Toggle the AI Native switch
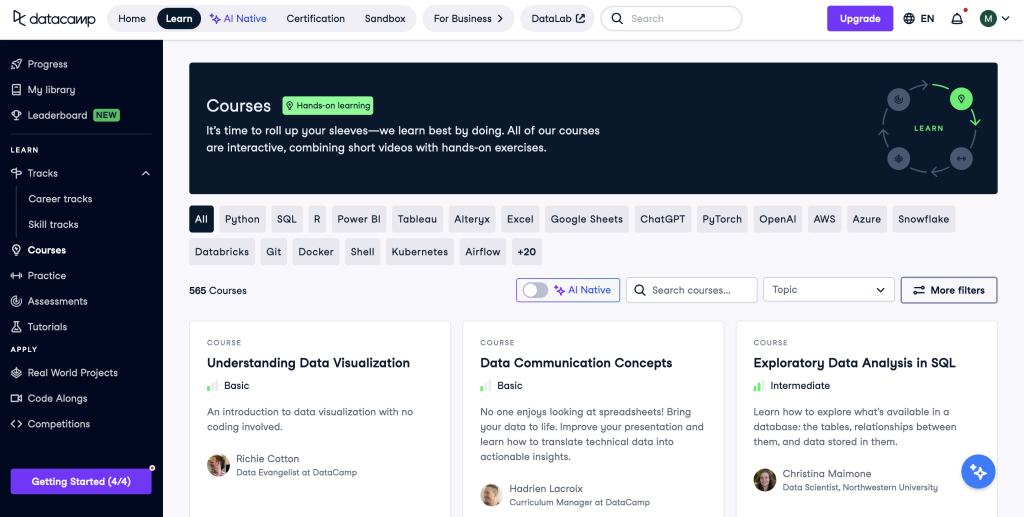This screenshot has height=517, width=1024. point(535,290)
